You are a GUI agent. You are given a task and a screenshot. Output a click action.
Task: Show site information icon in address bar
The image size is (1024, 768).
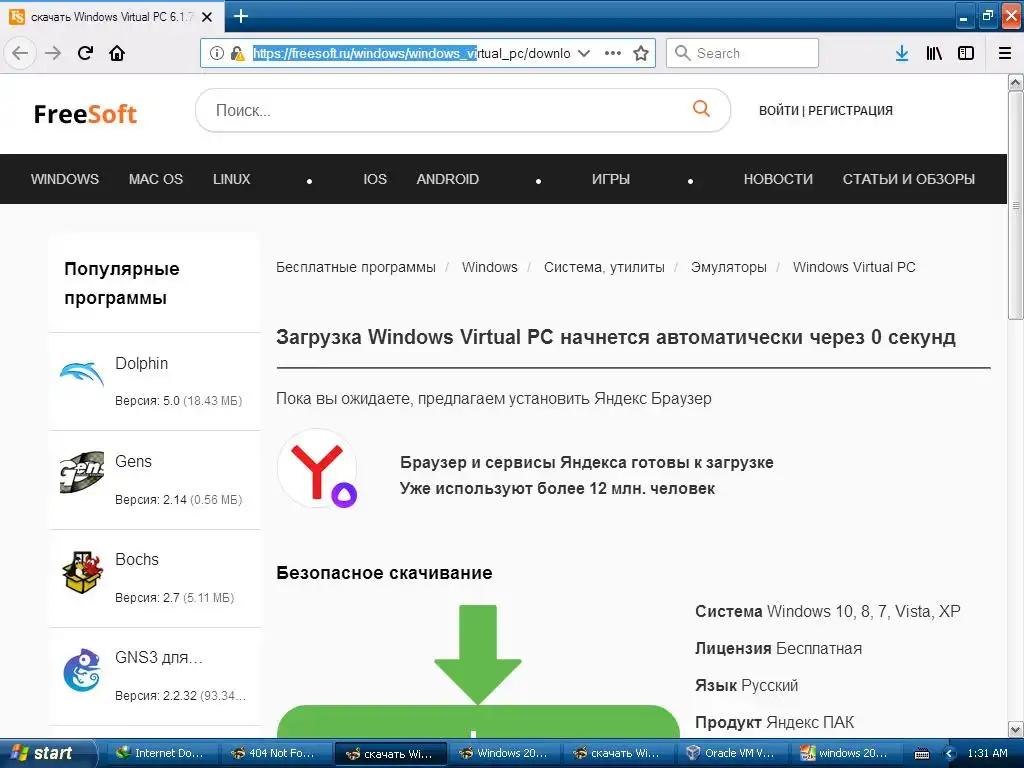tap(217, 53)
